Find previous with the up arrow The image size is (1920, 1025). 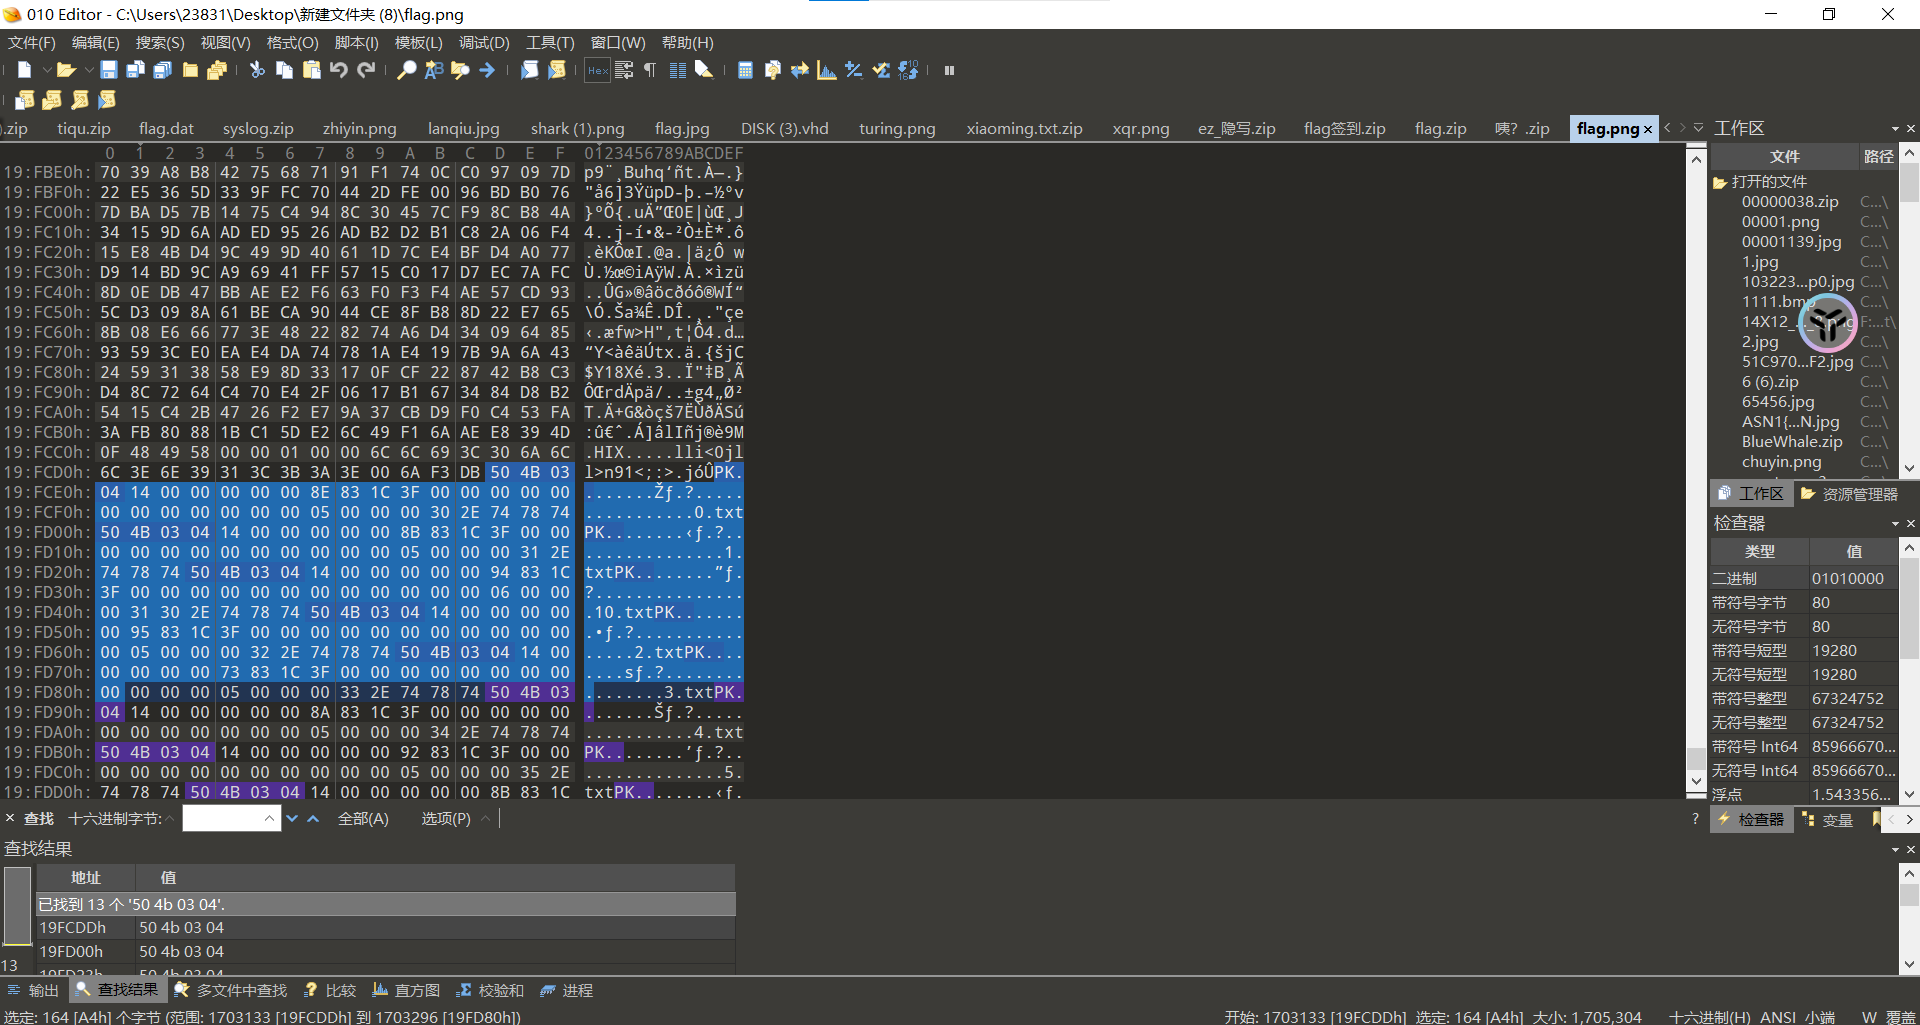313,818
